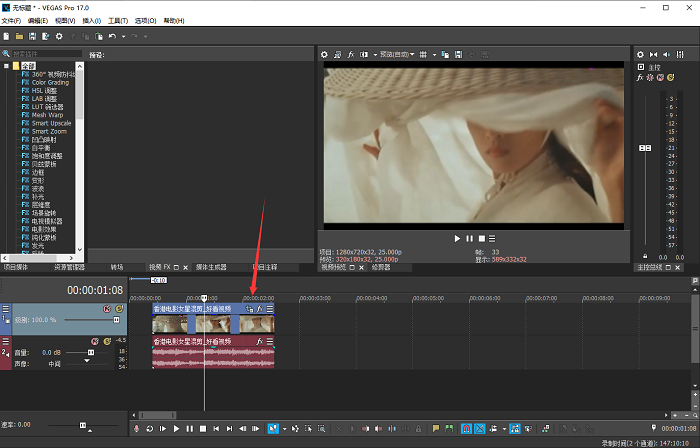This screenshot has width=700, height=448.
Task: Select the Color Grading effect
Action: (50, 83)
